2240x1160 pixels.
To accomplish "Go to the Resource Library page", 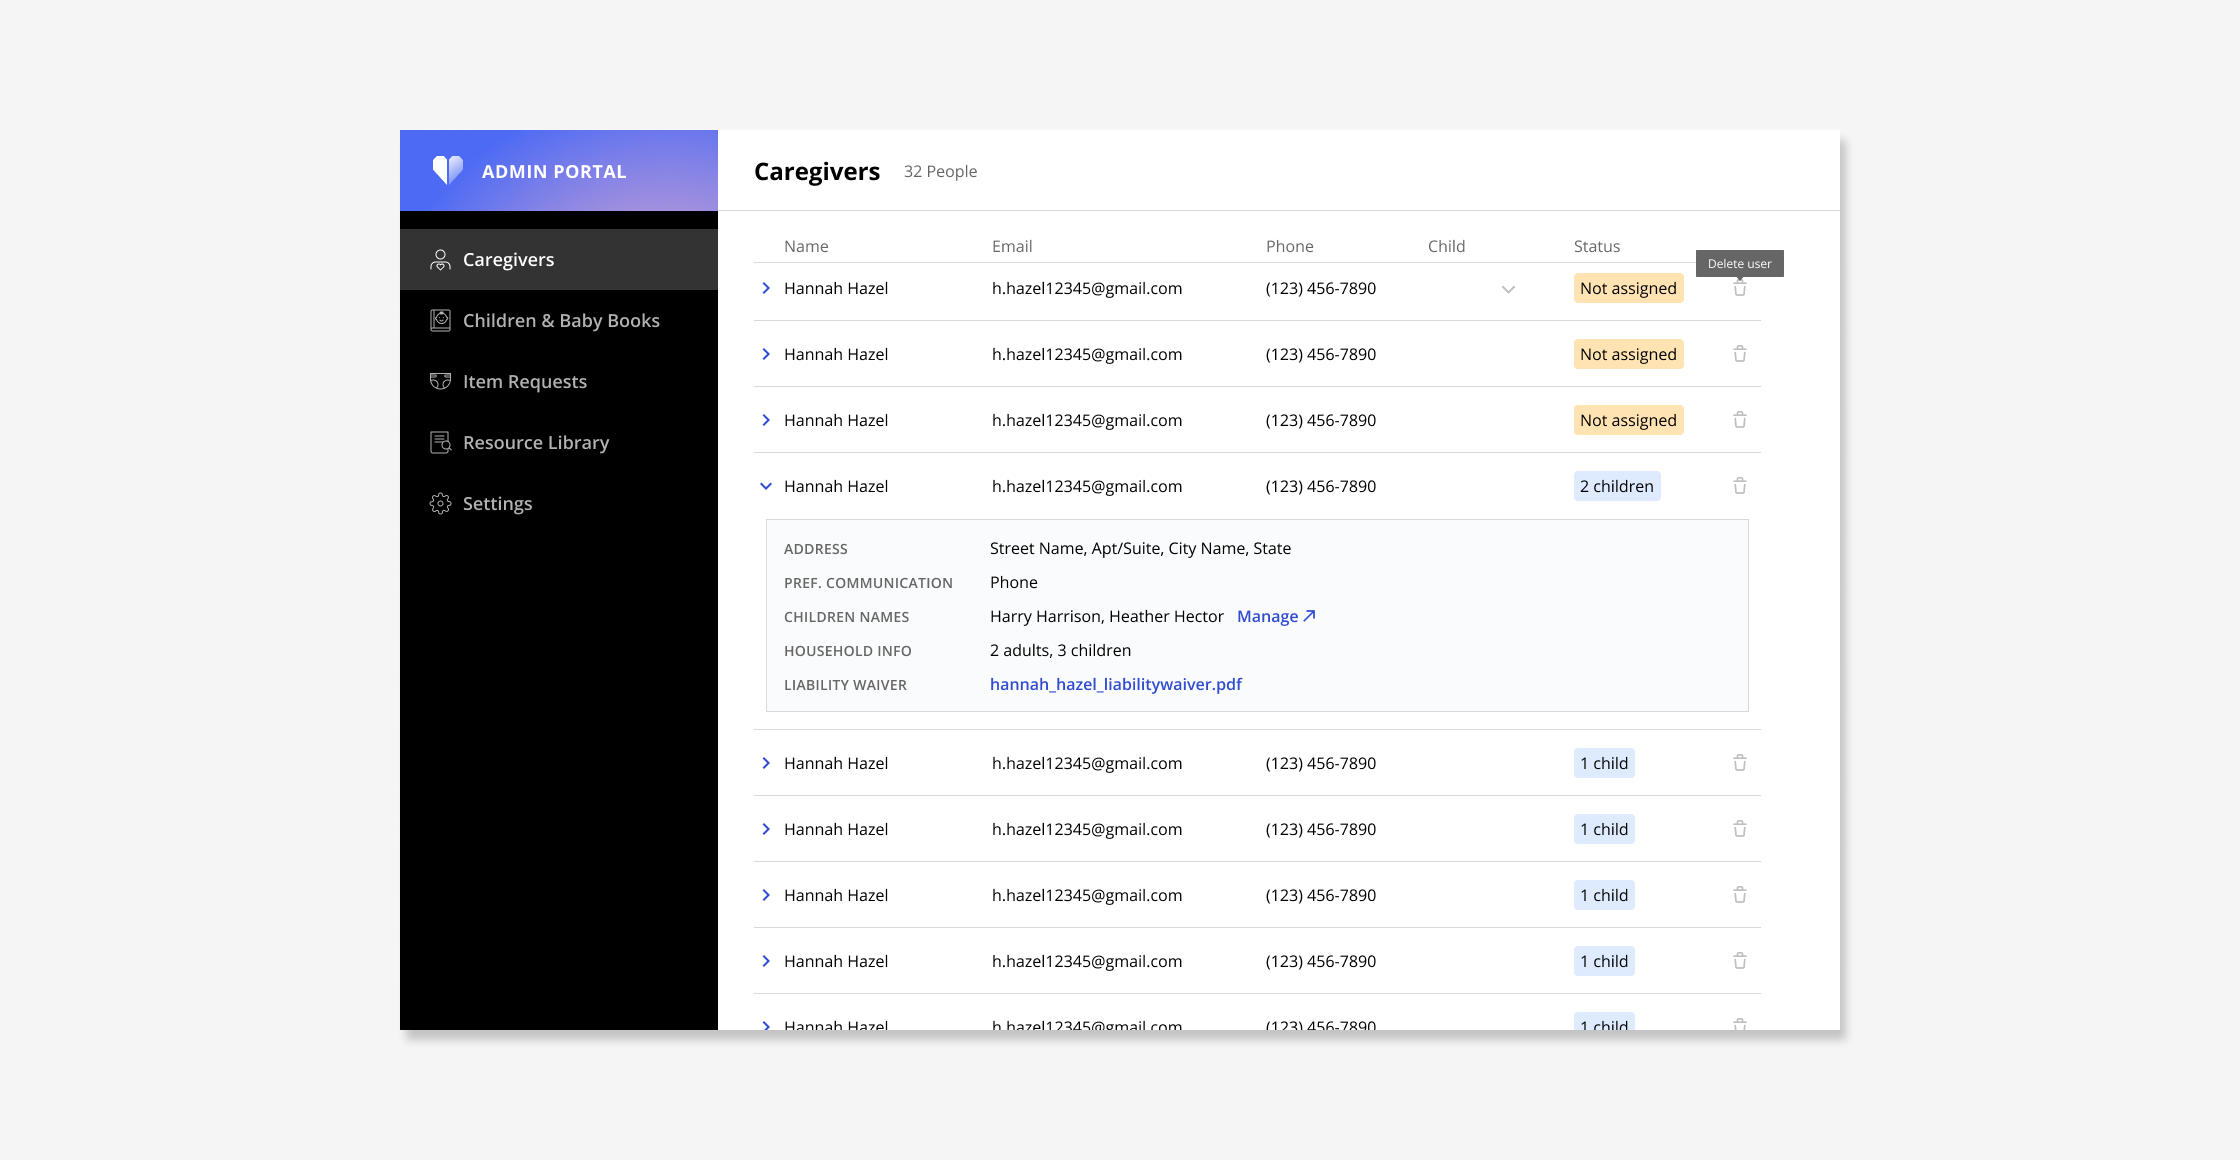I will point(535,442).
